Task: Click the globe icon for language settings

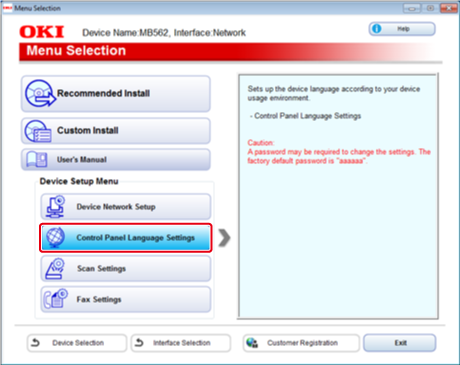Action: [55, 237]
